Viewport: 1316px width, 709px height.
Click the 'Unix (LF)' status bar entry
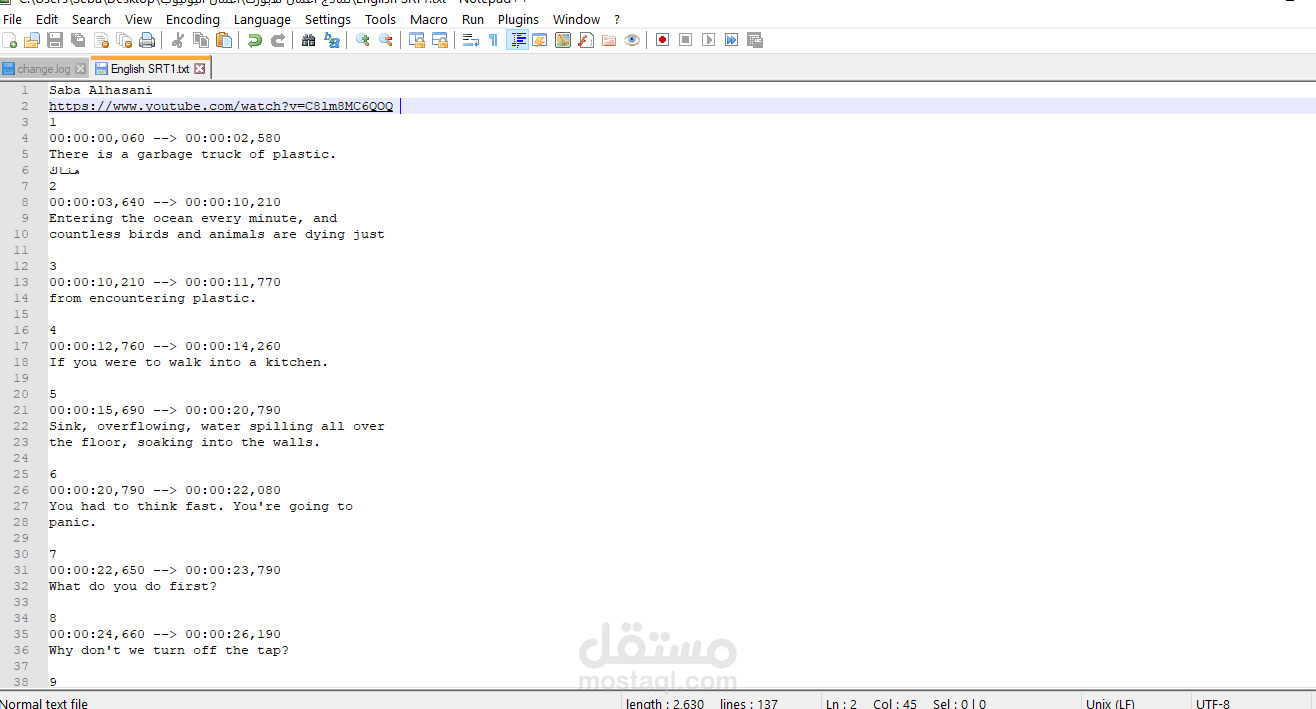[1110, 704]
